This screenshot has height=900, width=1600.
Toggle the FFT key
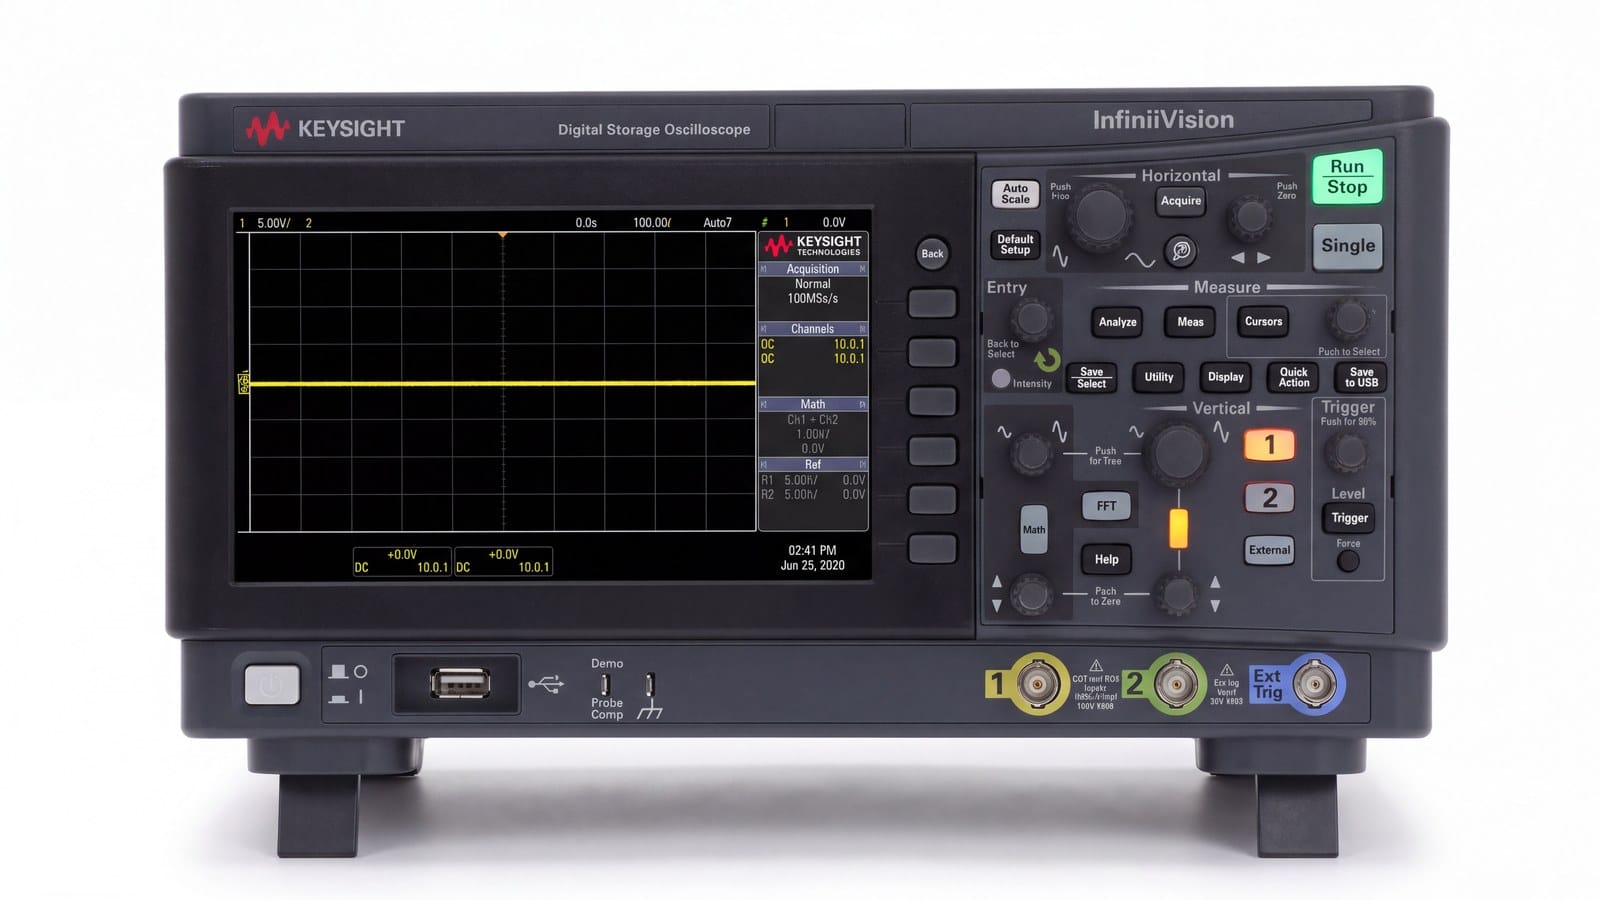click(1106, 506)
